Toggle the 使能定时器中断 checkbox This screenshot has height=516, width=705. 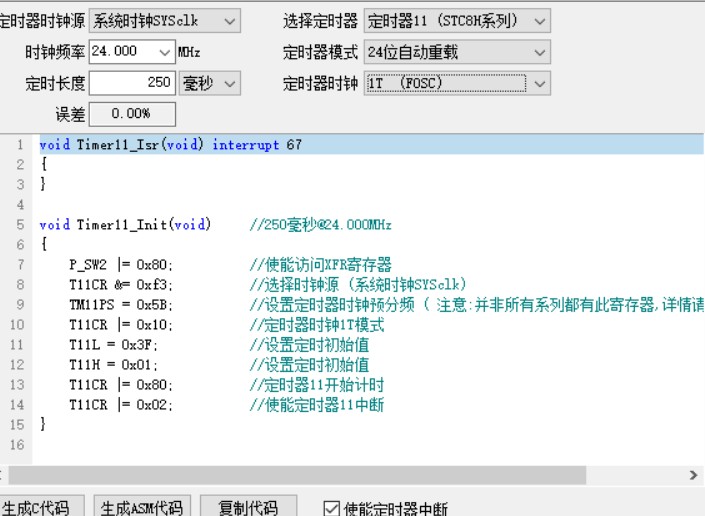(332, 508)
